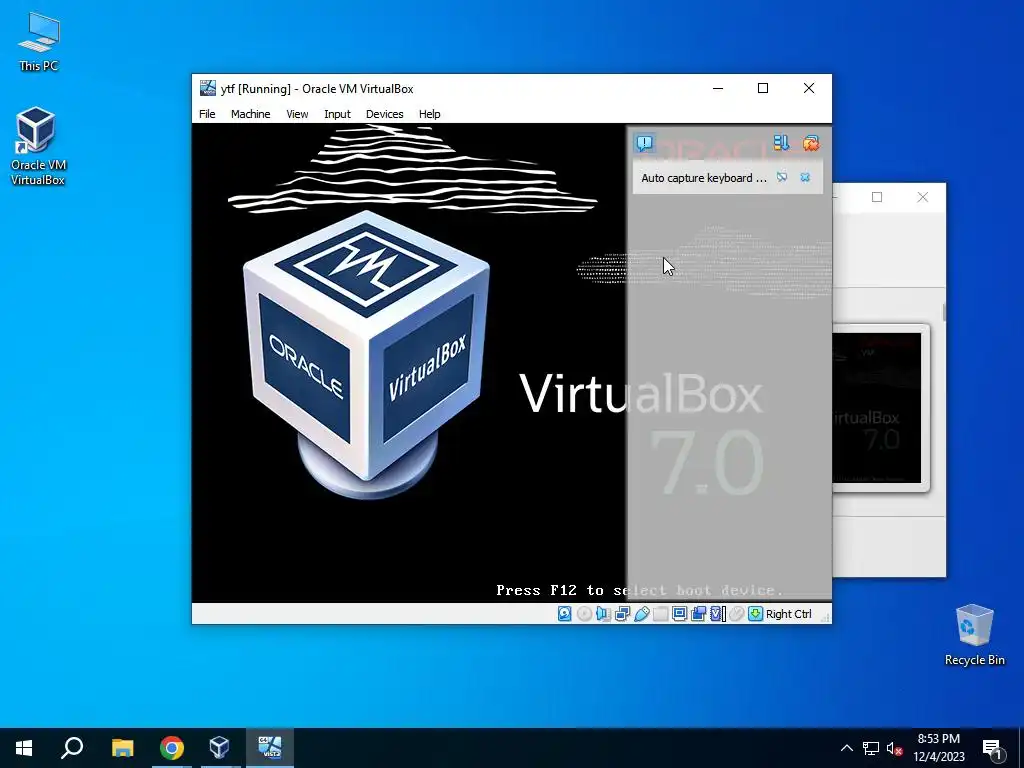Click the do-not-show-again icon for keyboard notice
This screenshot has height=768, width=1024.
click(x=782, y=178)
